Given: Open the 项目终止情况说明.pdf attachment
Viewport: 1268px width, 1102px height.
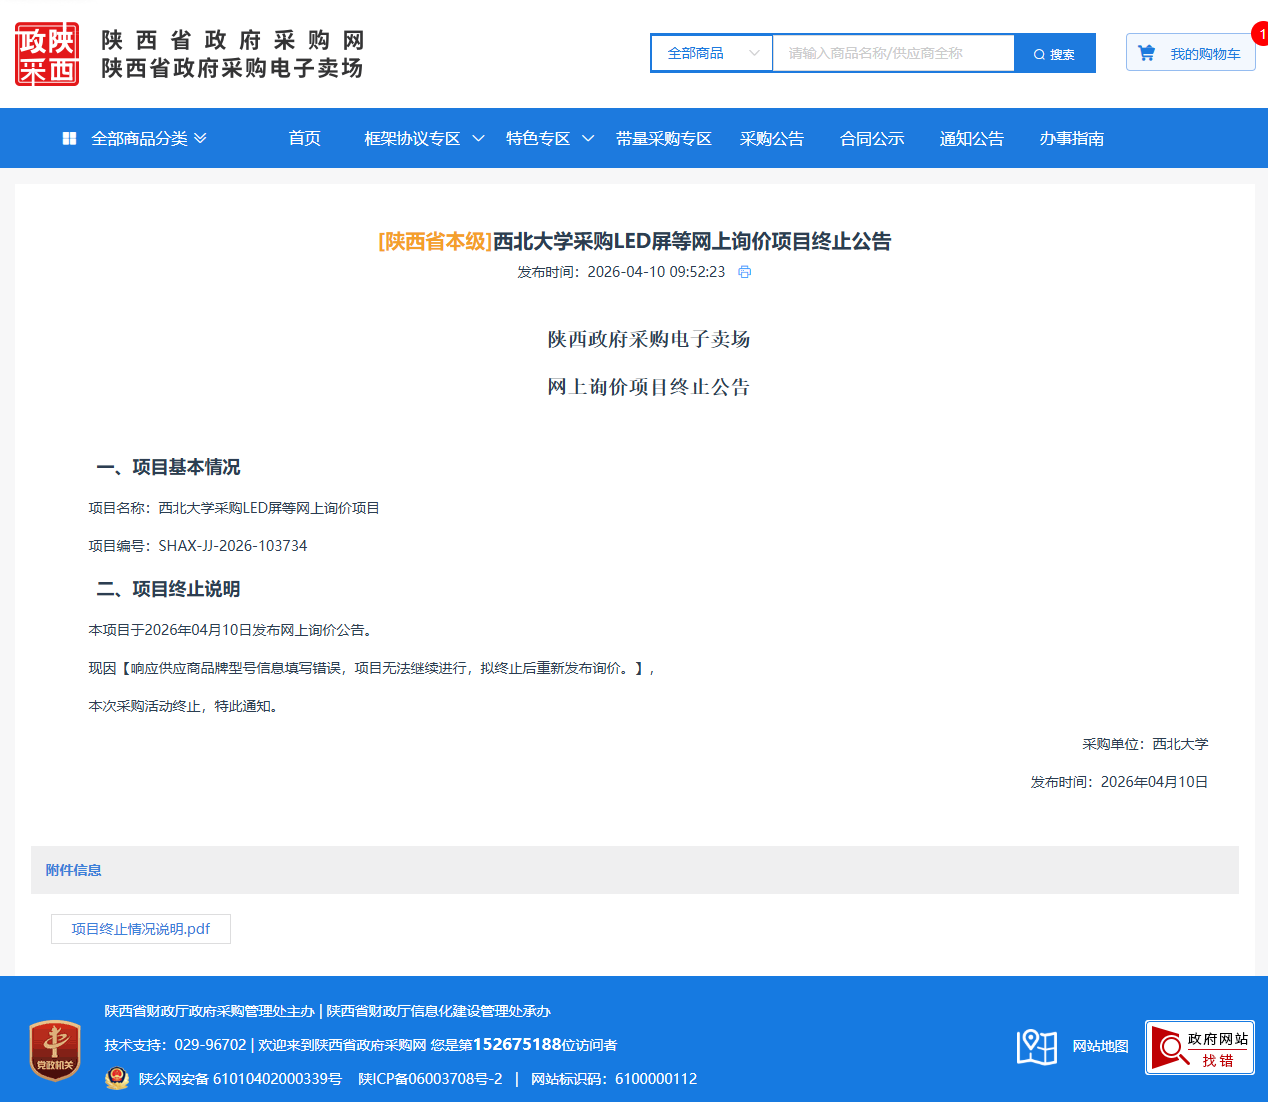Looking at the screenshot, I should point(141,929).
